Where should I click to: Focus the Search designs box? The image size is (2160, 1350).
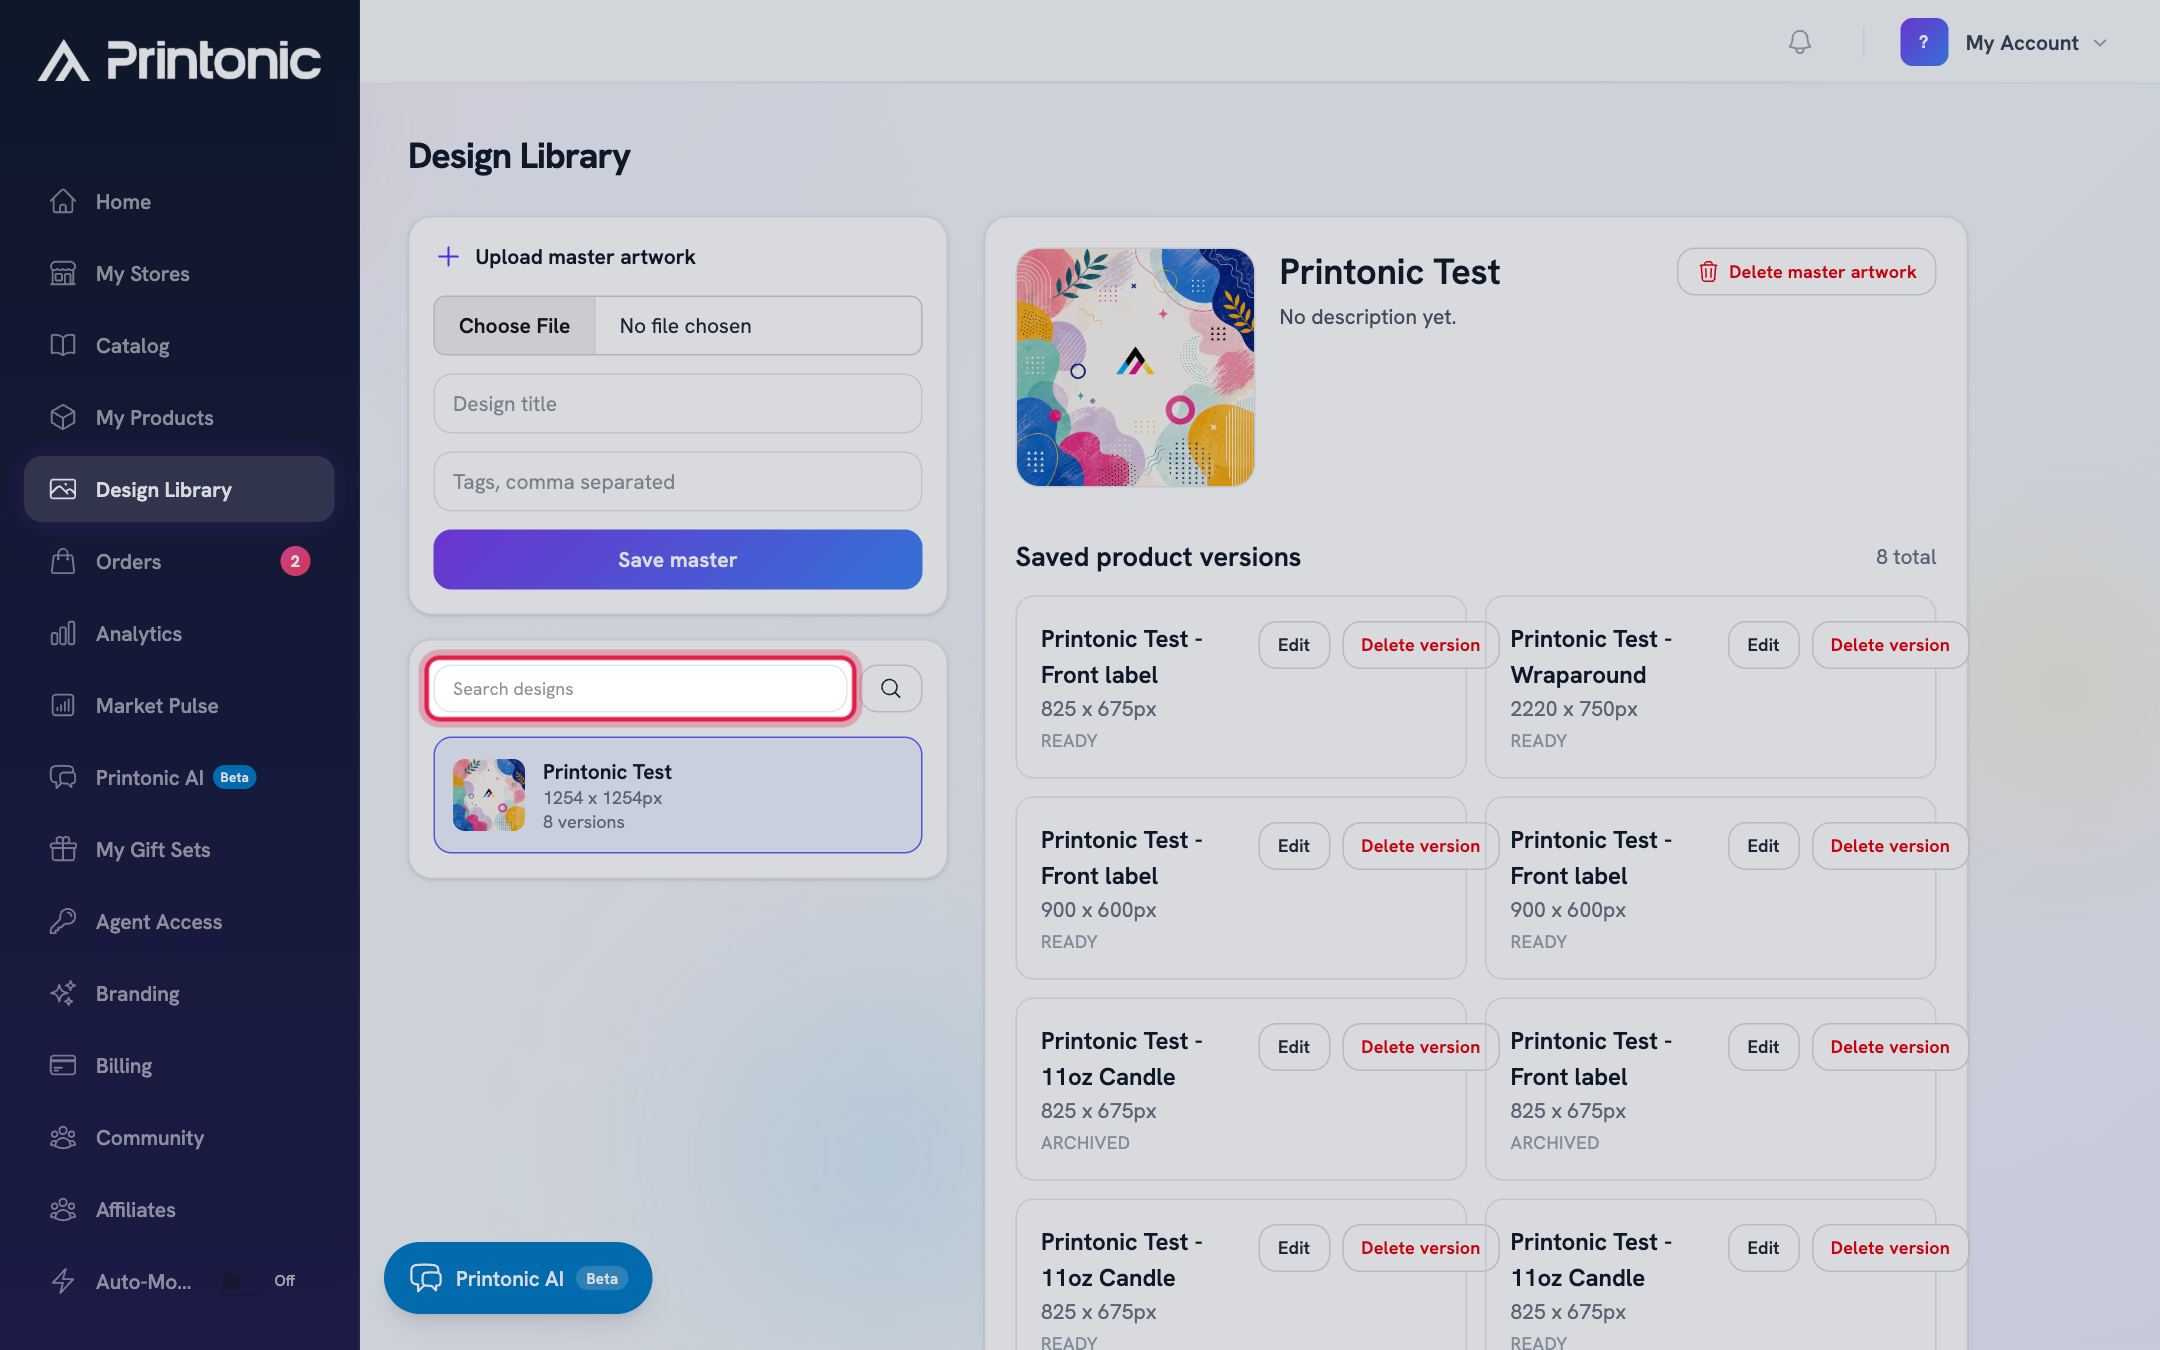(x=640, y=688)
